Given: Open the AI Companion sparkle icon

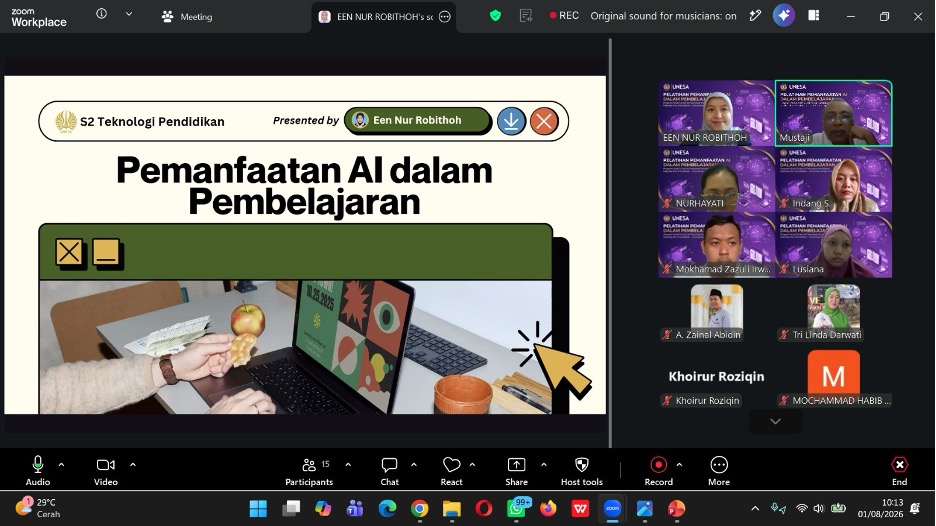Looking at the screenshot, I should 783,16.
